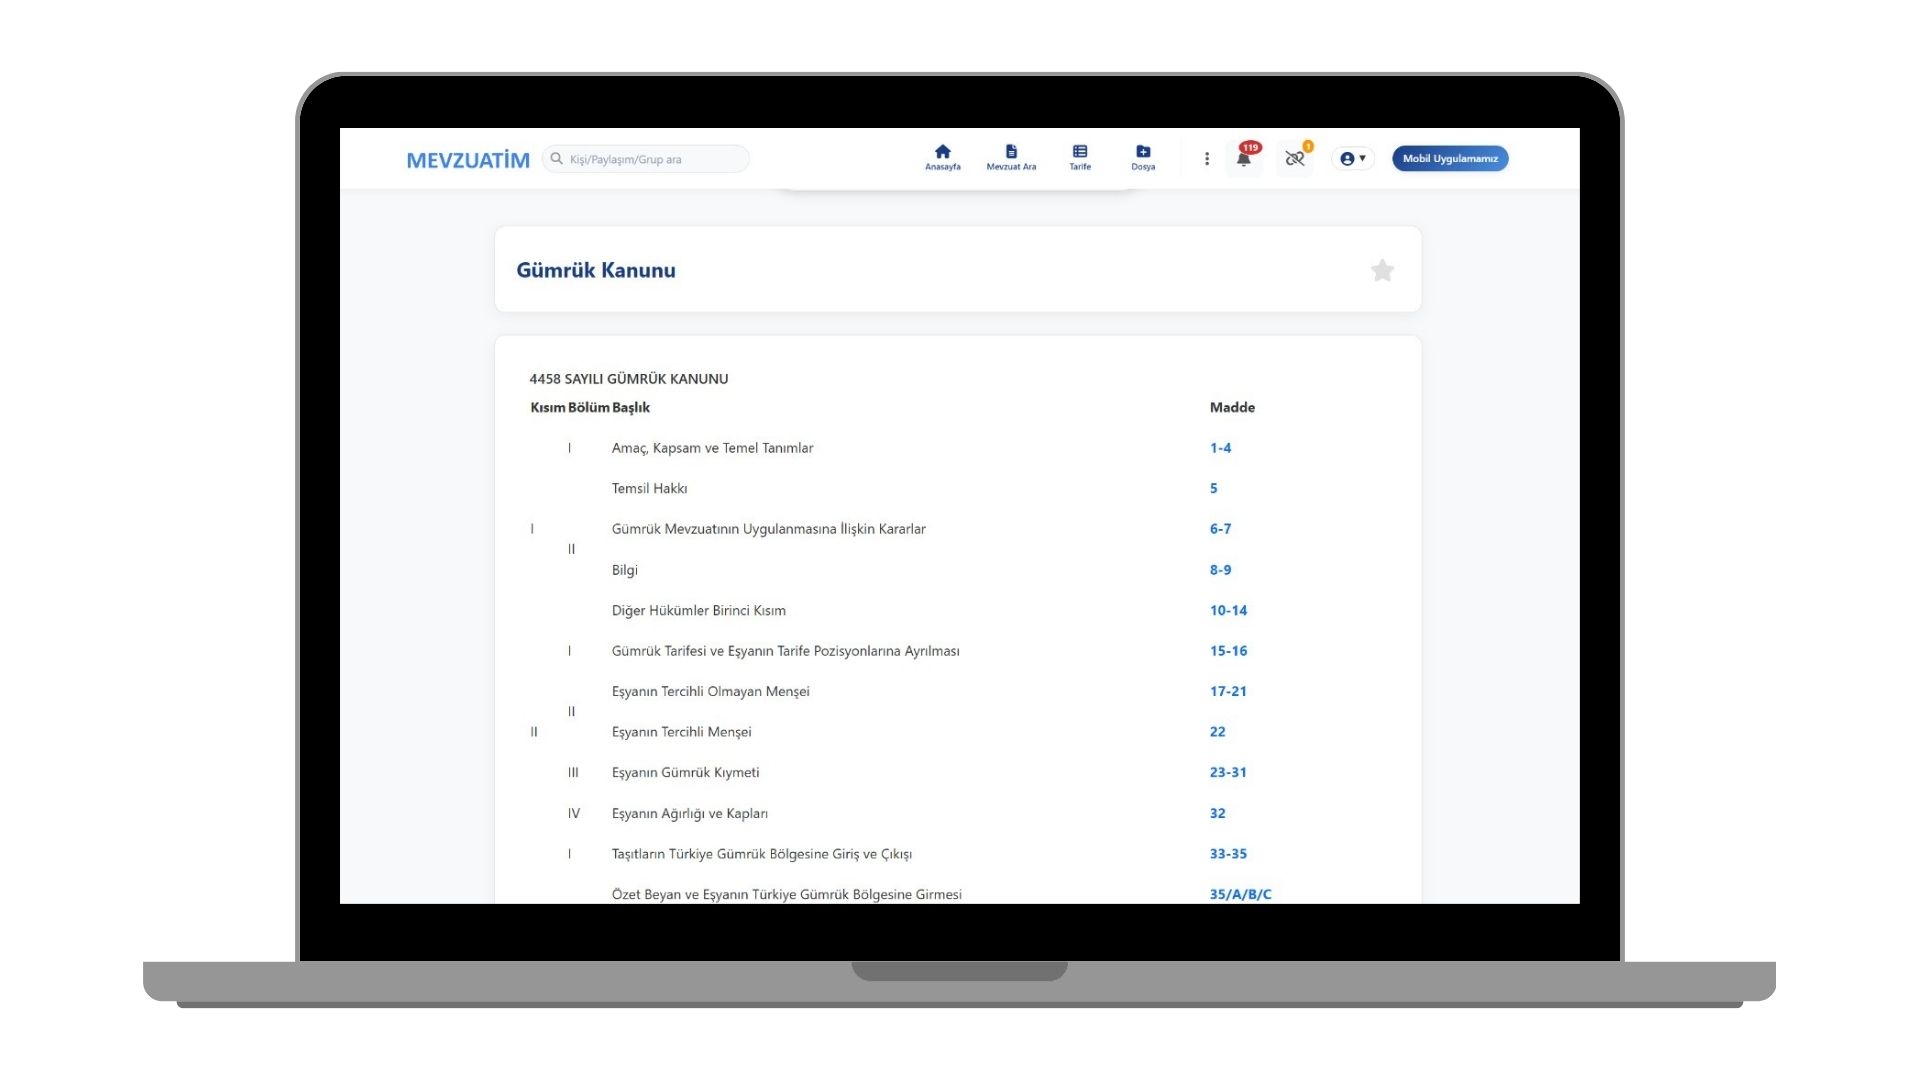Focus the Kişi/Paylaşım/Grup ara search field
This screenshot has height=1080, width=1920.
click(x=650, y=159)
